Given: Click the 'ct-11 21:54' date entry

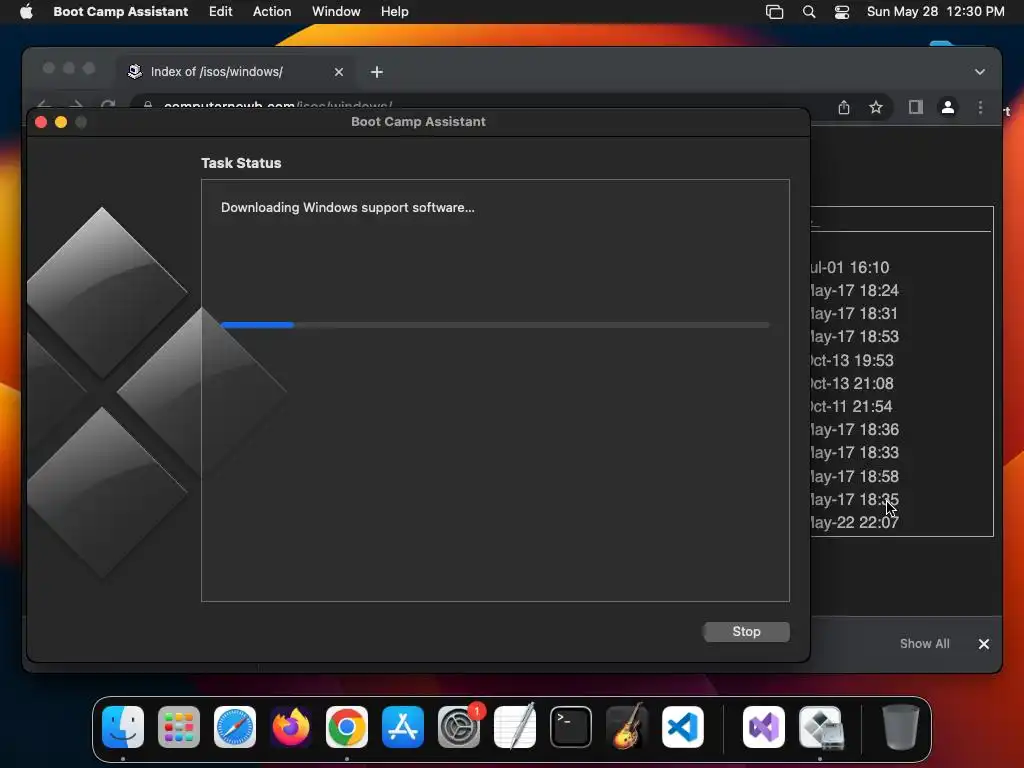Looking at the screenshot, I should [851, 406].
